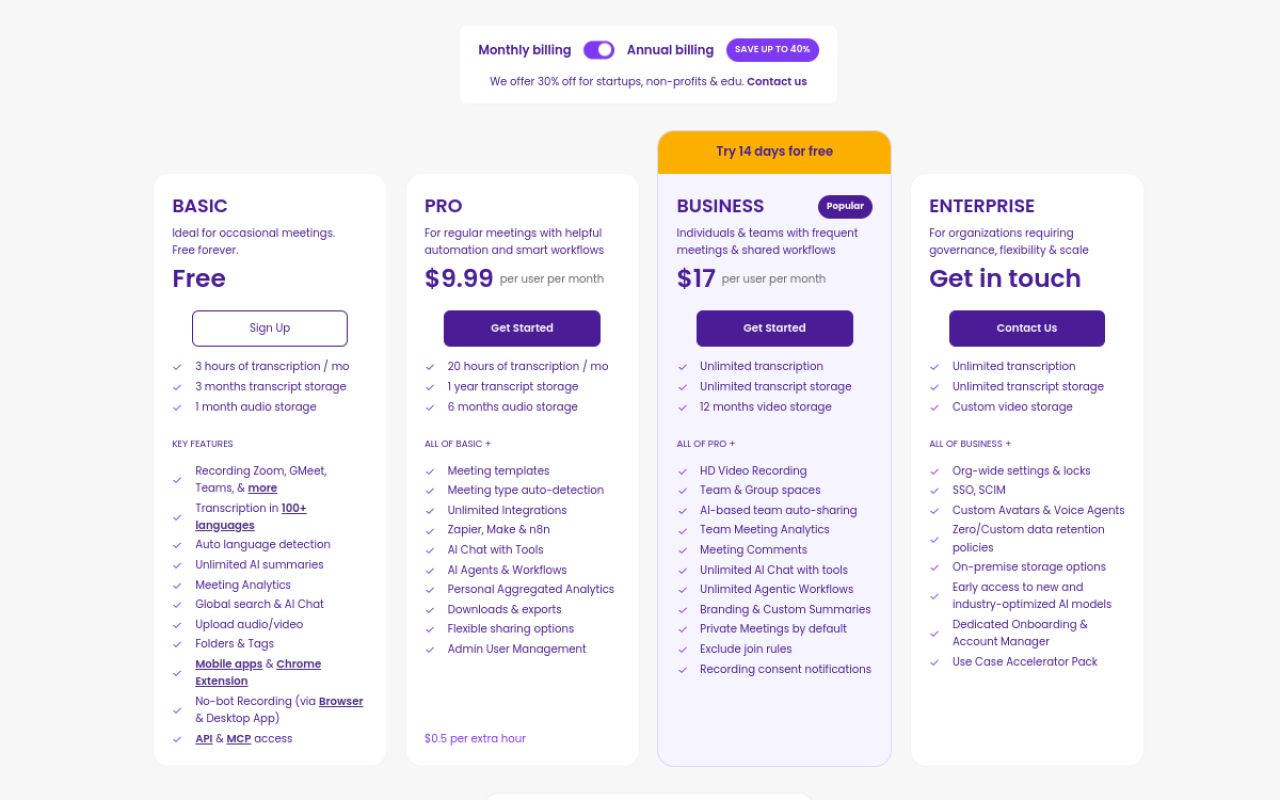Click the Monthly billing label

click(524, 49)
